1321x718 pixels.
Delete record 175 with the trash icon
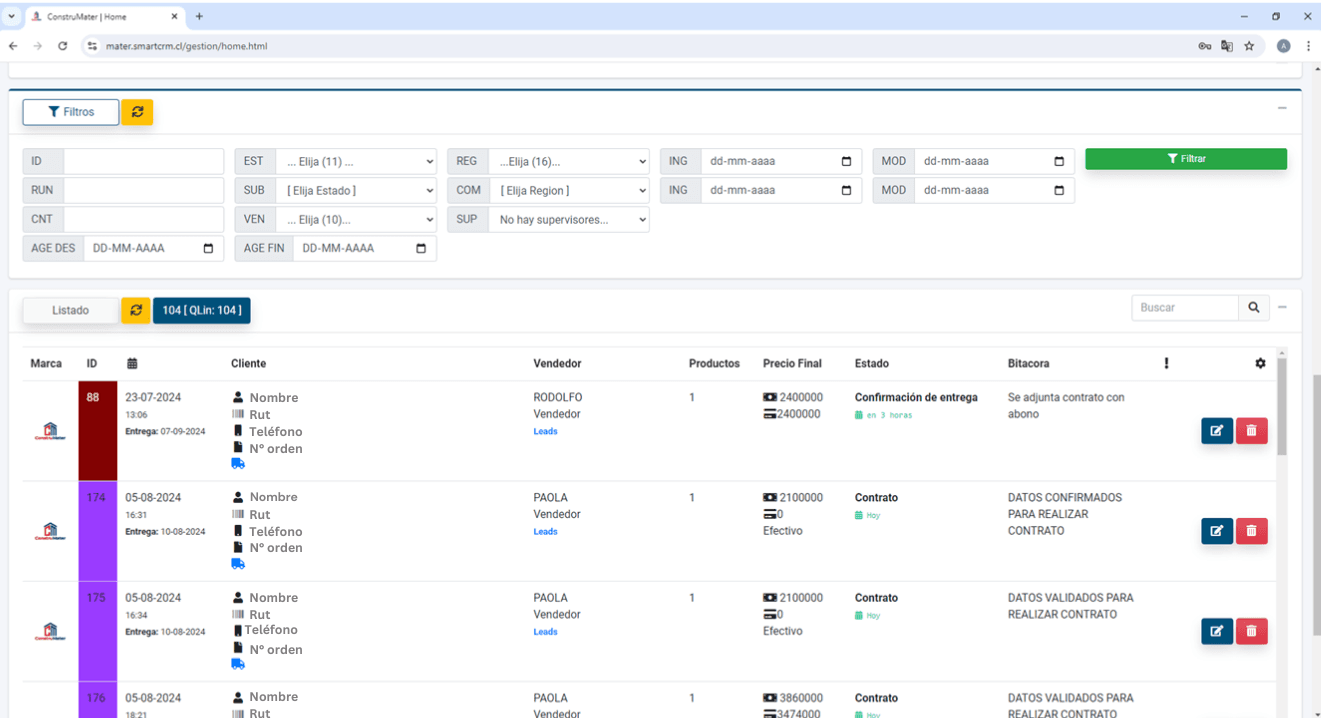[x=1252, y=631]
